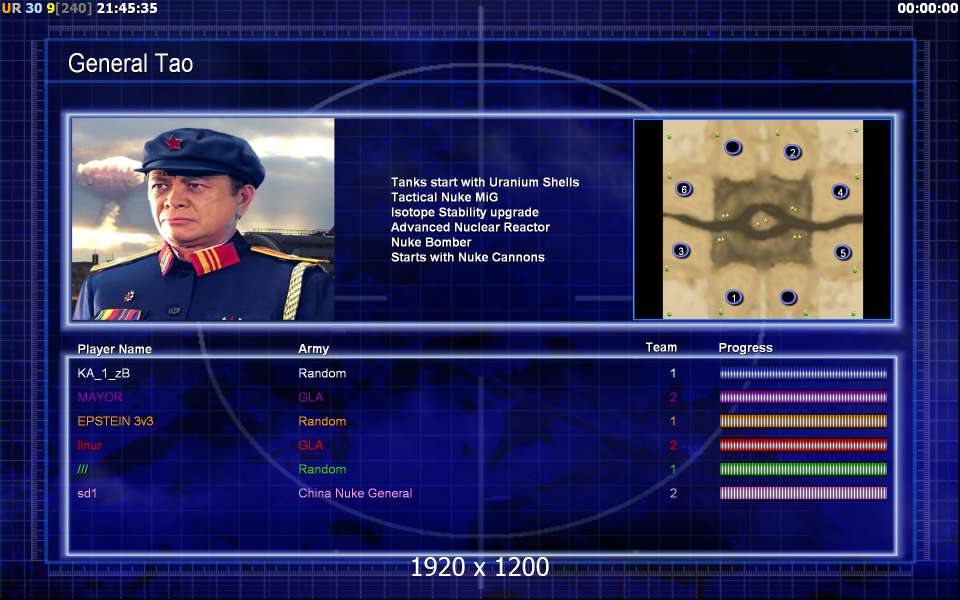This screenshot has height=600, width=960.
Task: Choose start position 4 on the minimap
Action: click(841, 192)
